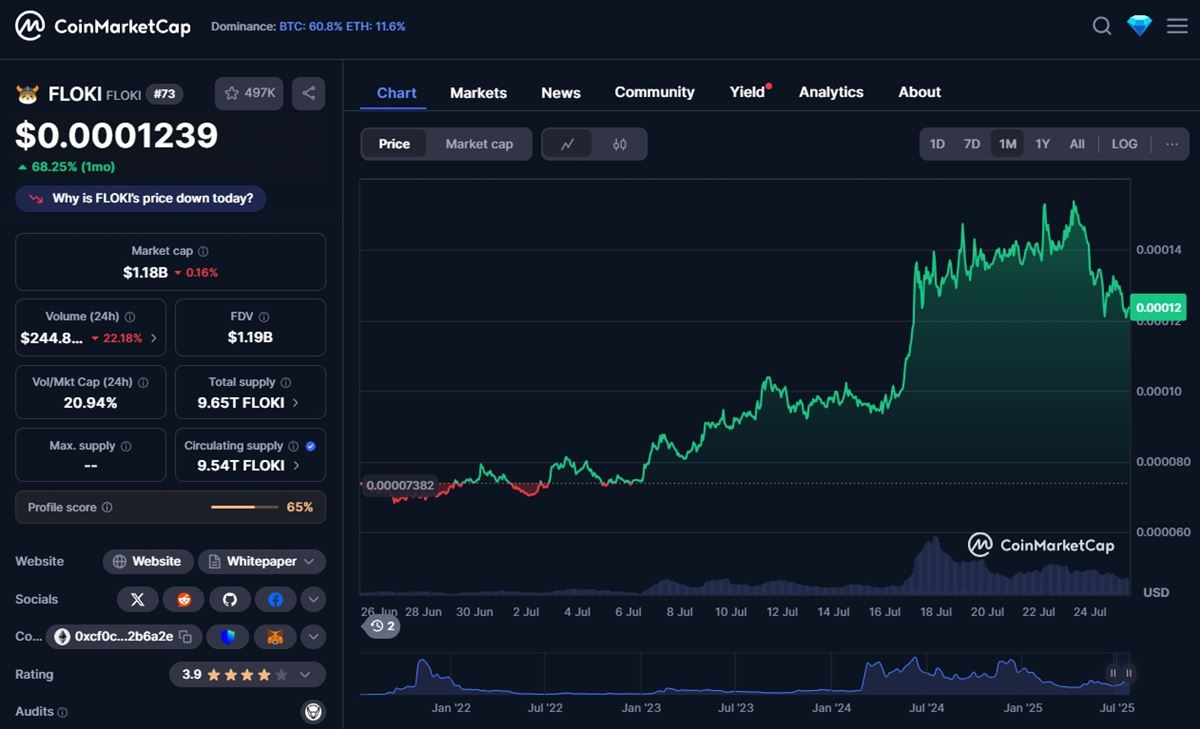Set chart range to 1D
This screenshot has width=1200, height=729.
click(937, 144)
